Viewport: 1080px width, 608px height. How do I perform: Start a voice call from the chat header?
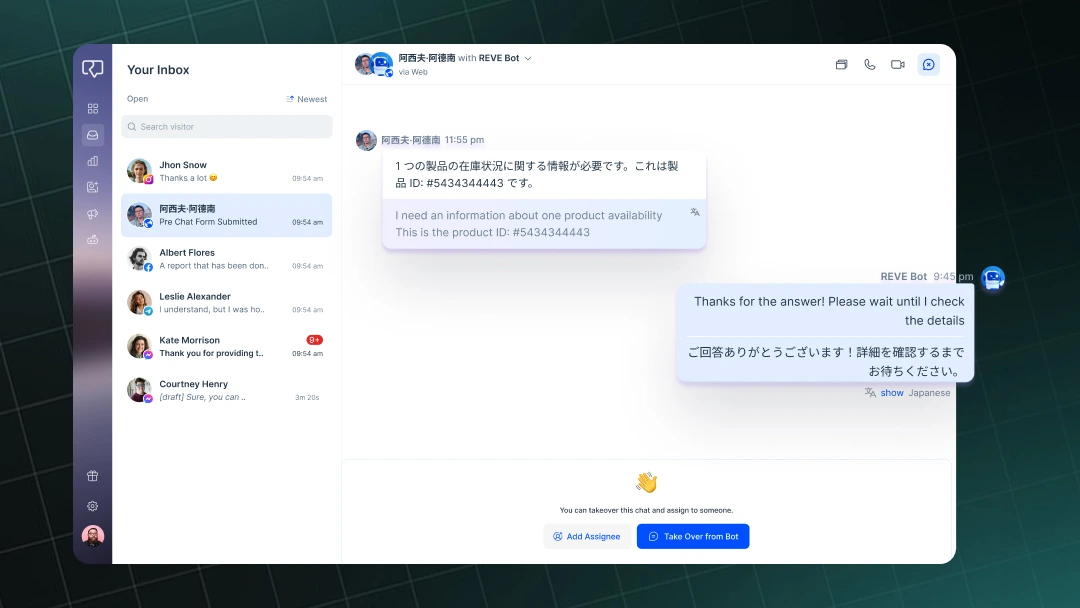click(869, 64)
